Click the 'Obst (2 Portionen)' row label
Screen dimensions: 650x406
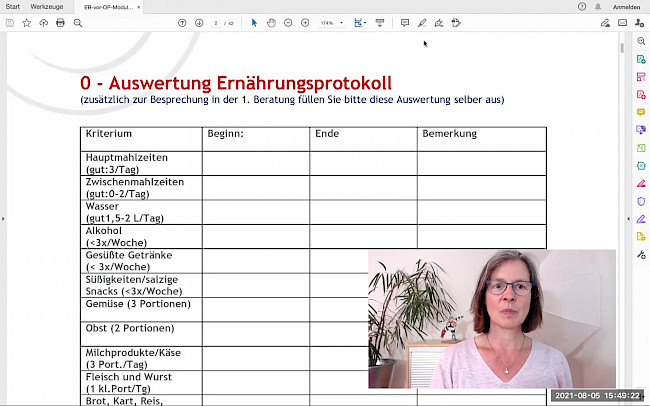click(130, 328)
